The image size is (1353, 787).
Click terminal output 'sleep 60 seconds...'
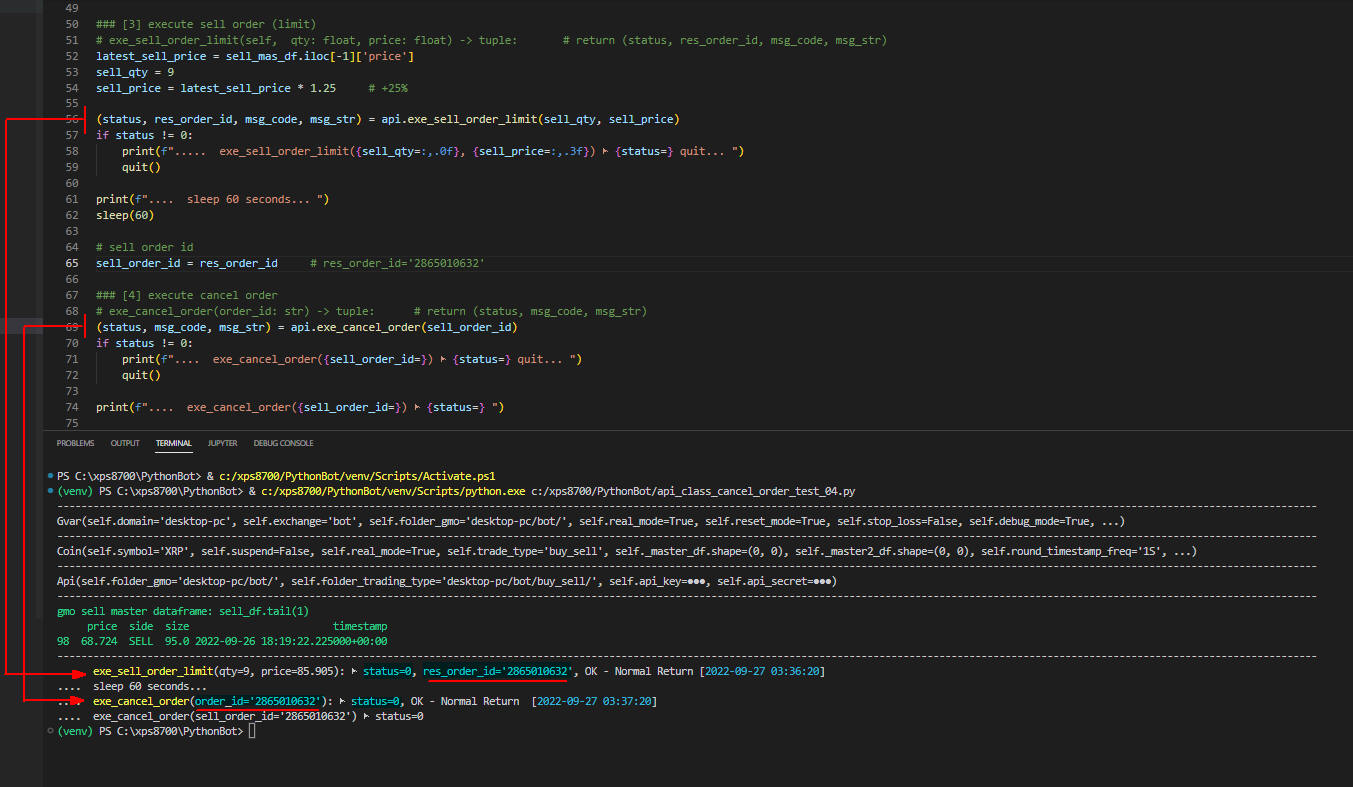[x=150, y=686]
